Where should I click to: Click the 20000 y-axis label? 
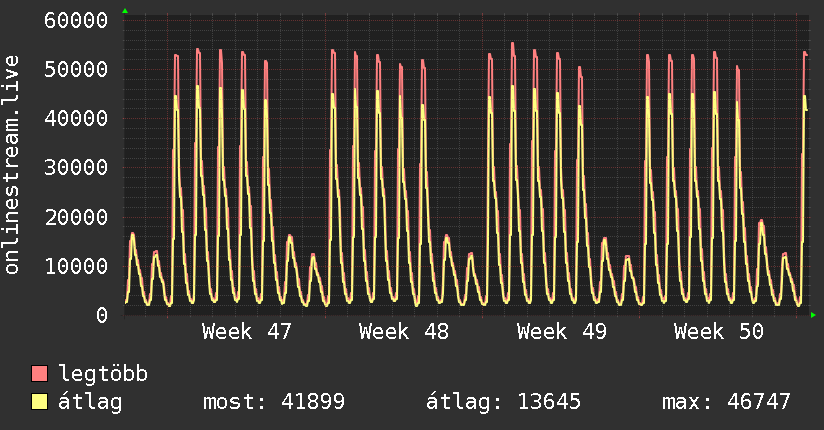(76, 217)
